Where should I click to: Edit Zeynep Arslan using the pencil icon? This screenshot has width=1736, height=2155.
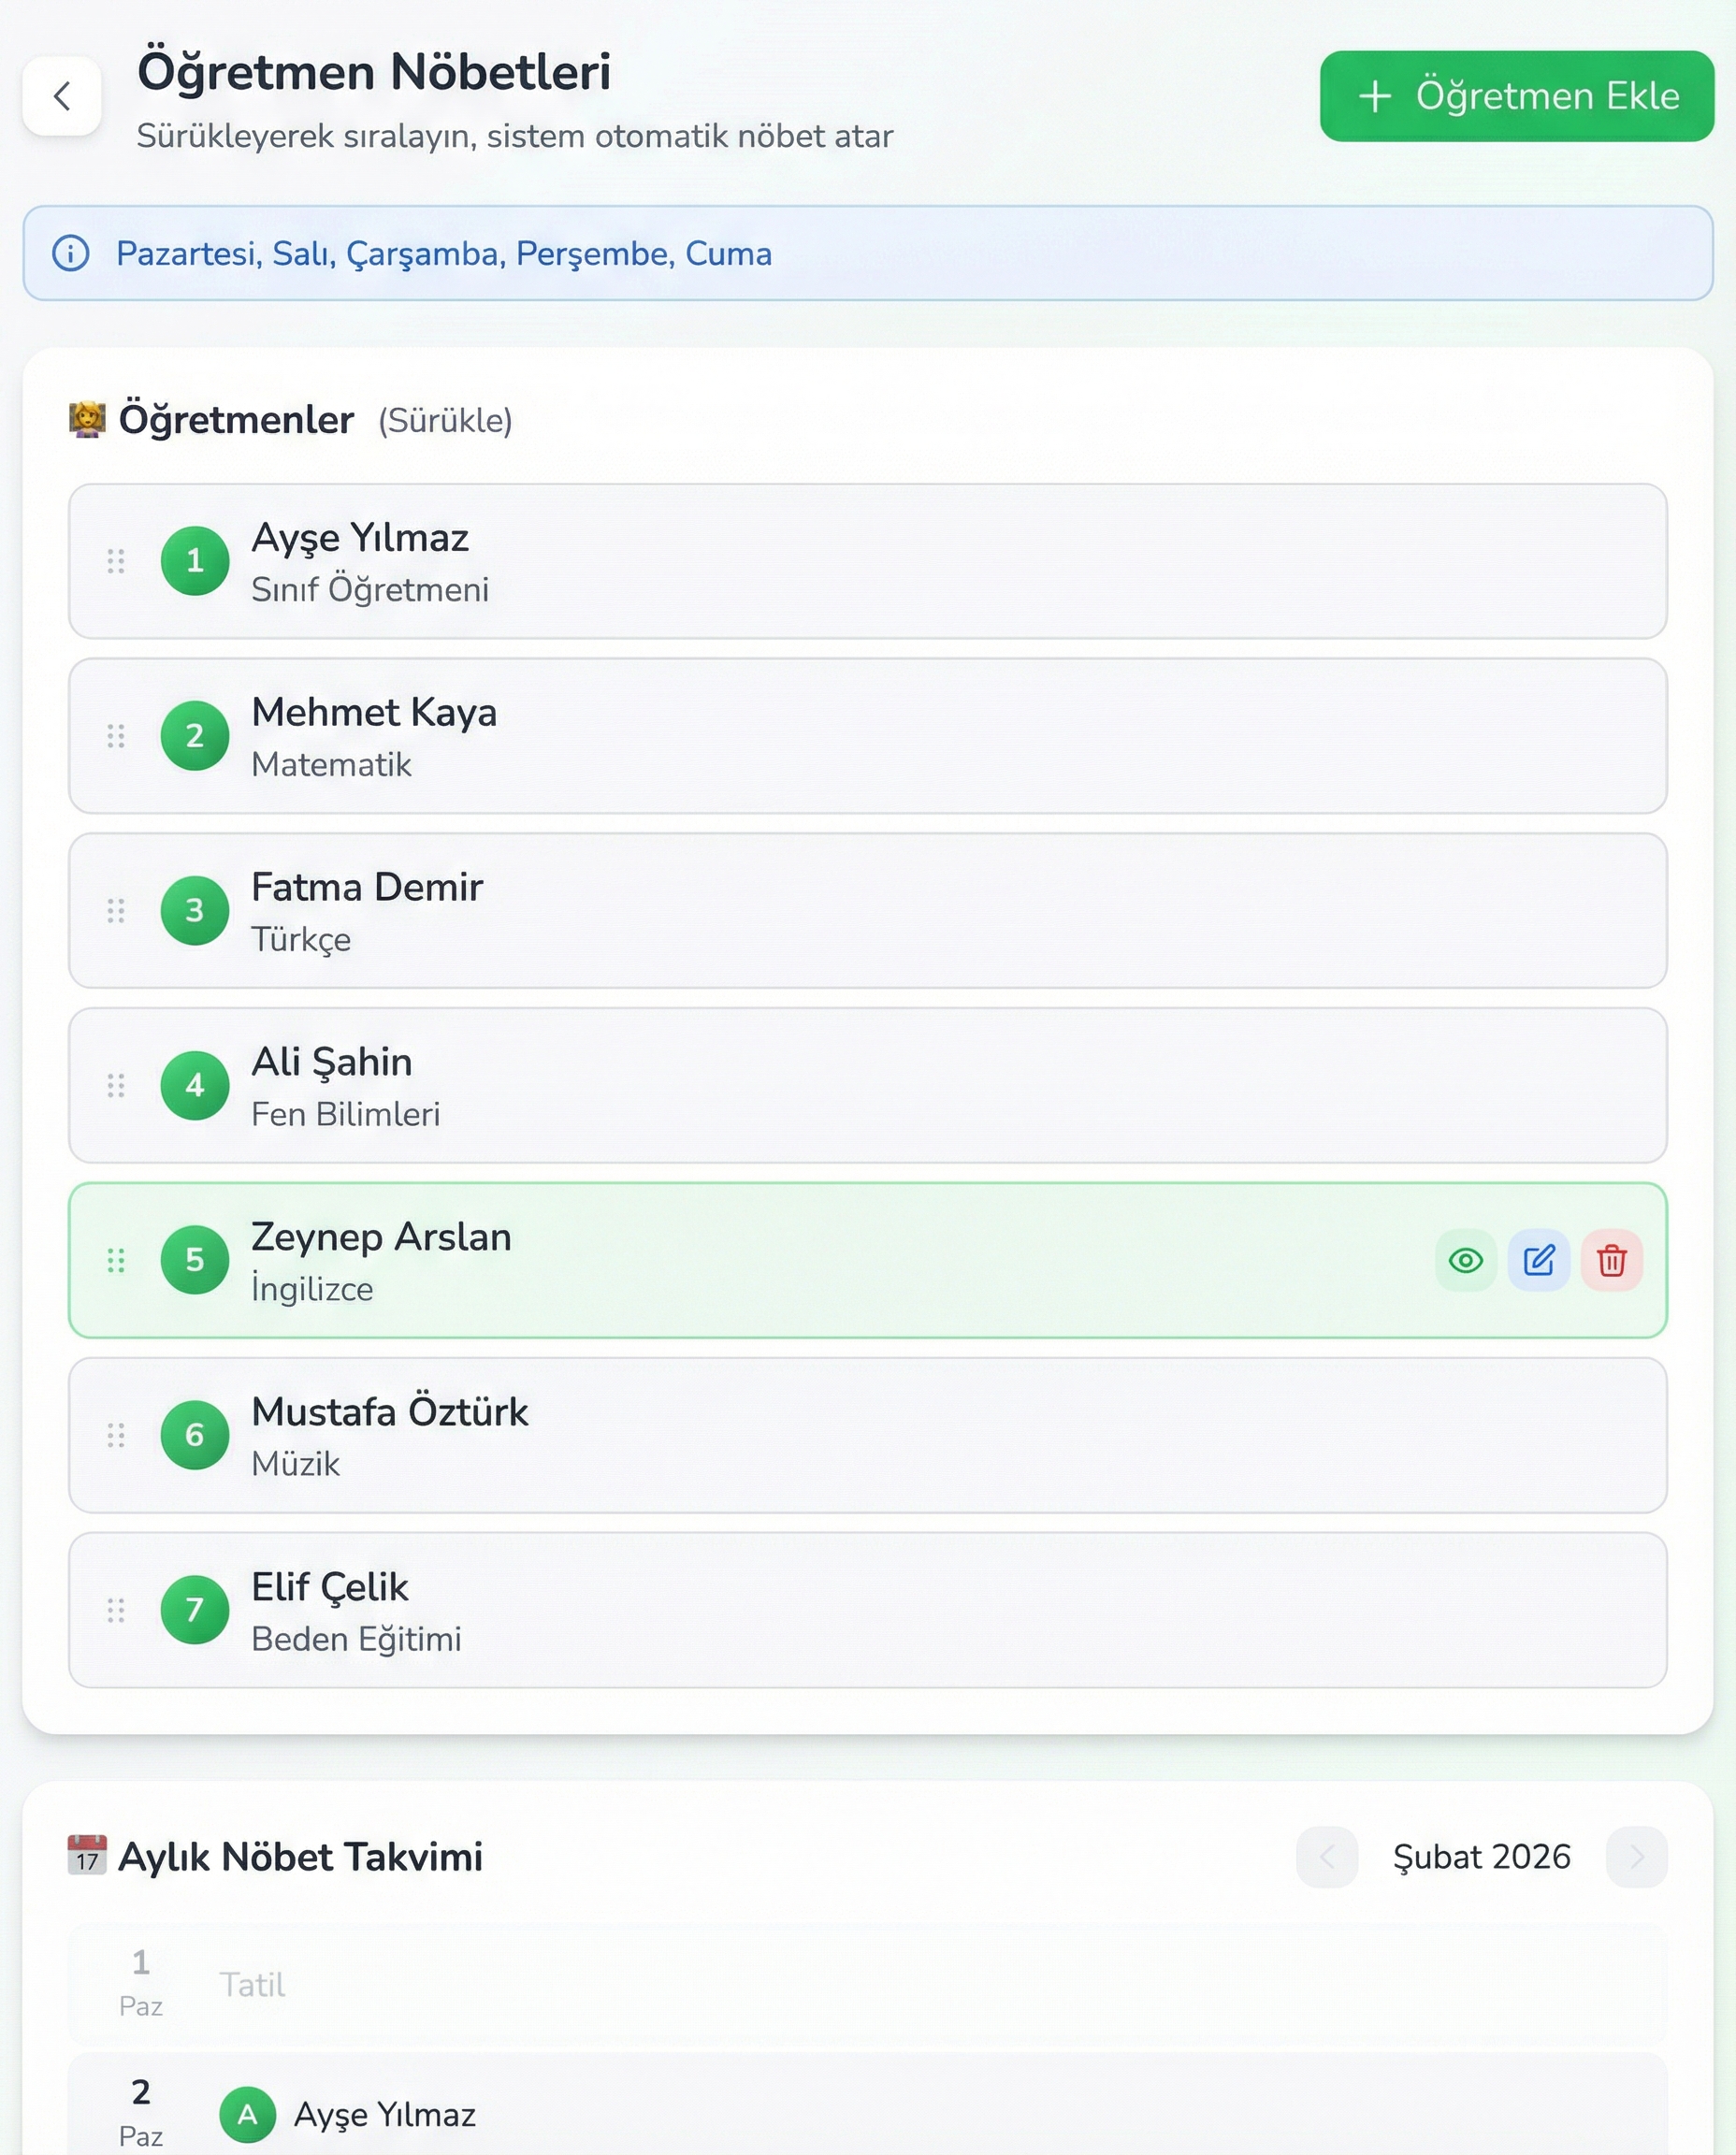point(1538,1260)
